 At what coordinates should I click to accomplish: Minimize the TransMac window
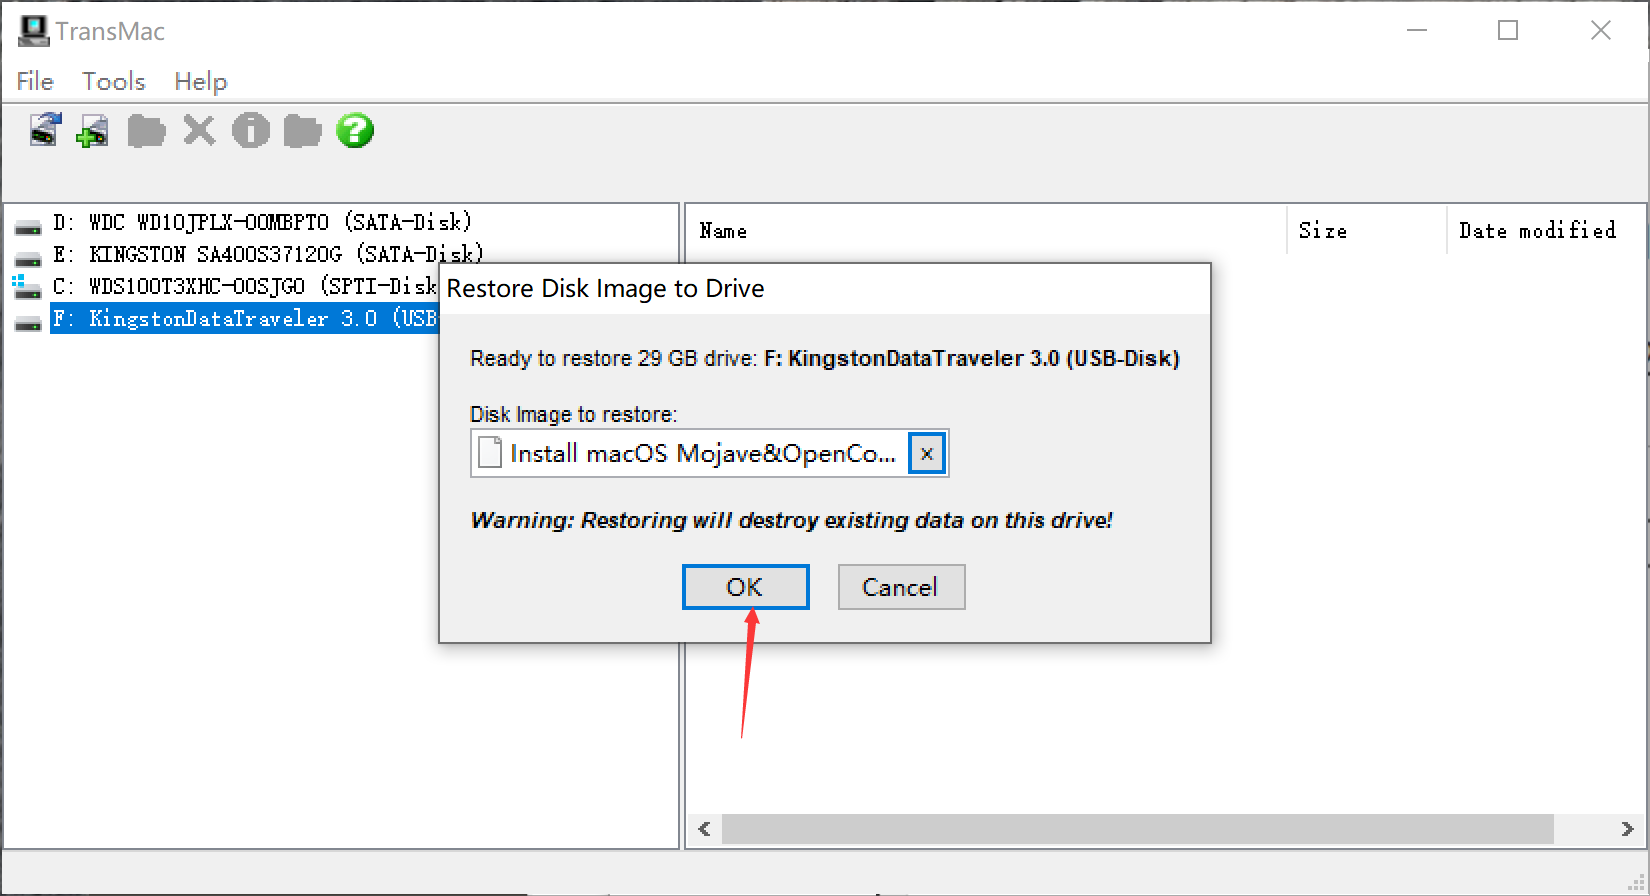click(x=1417, y=31)
